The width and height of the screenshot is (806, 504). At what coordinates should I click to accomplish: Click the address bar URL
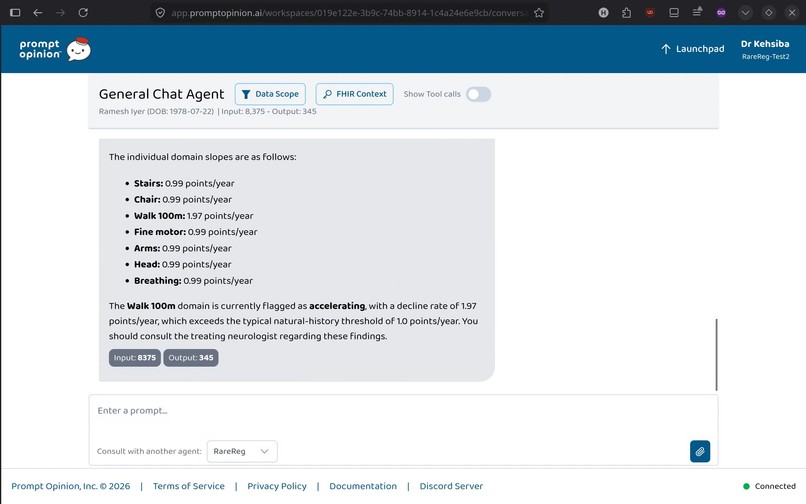350,13
